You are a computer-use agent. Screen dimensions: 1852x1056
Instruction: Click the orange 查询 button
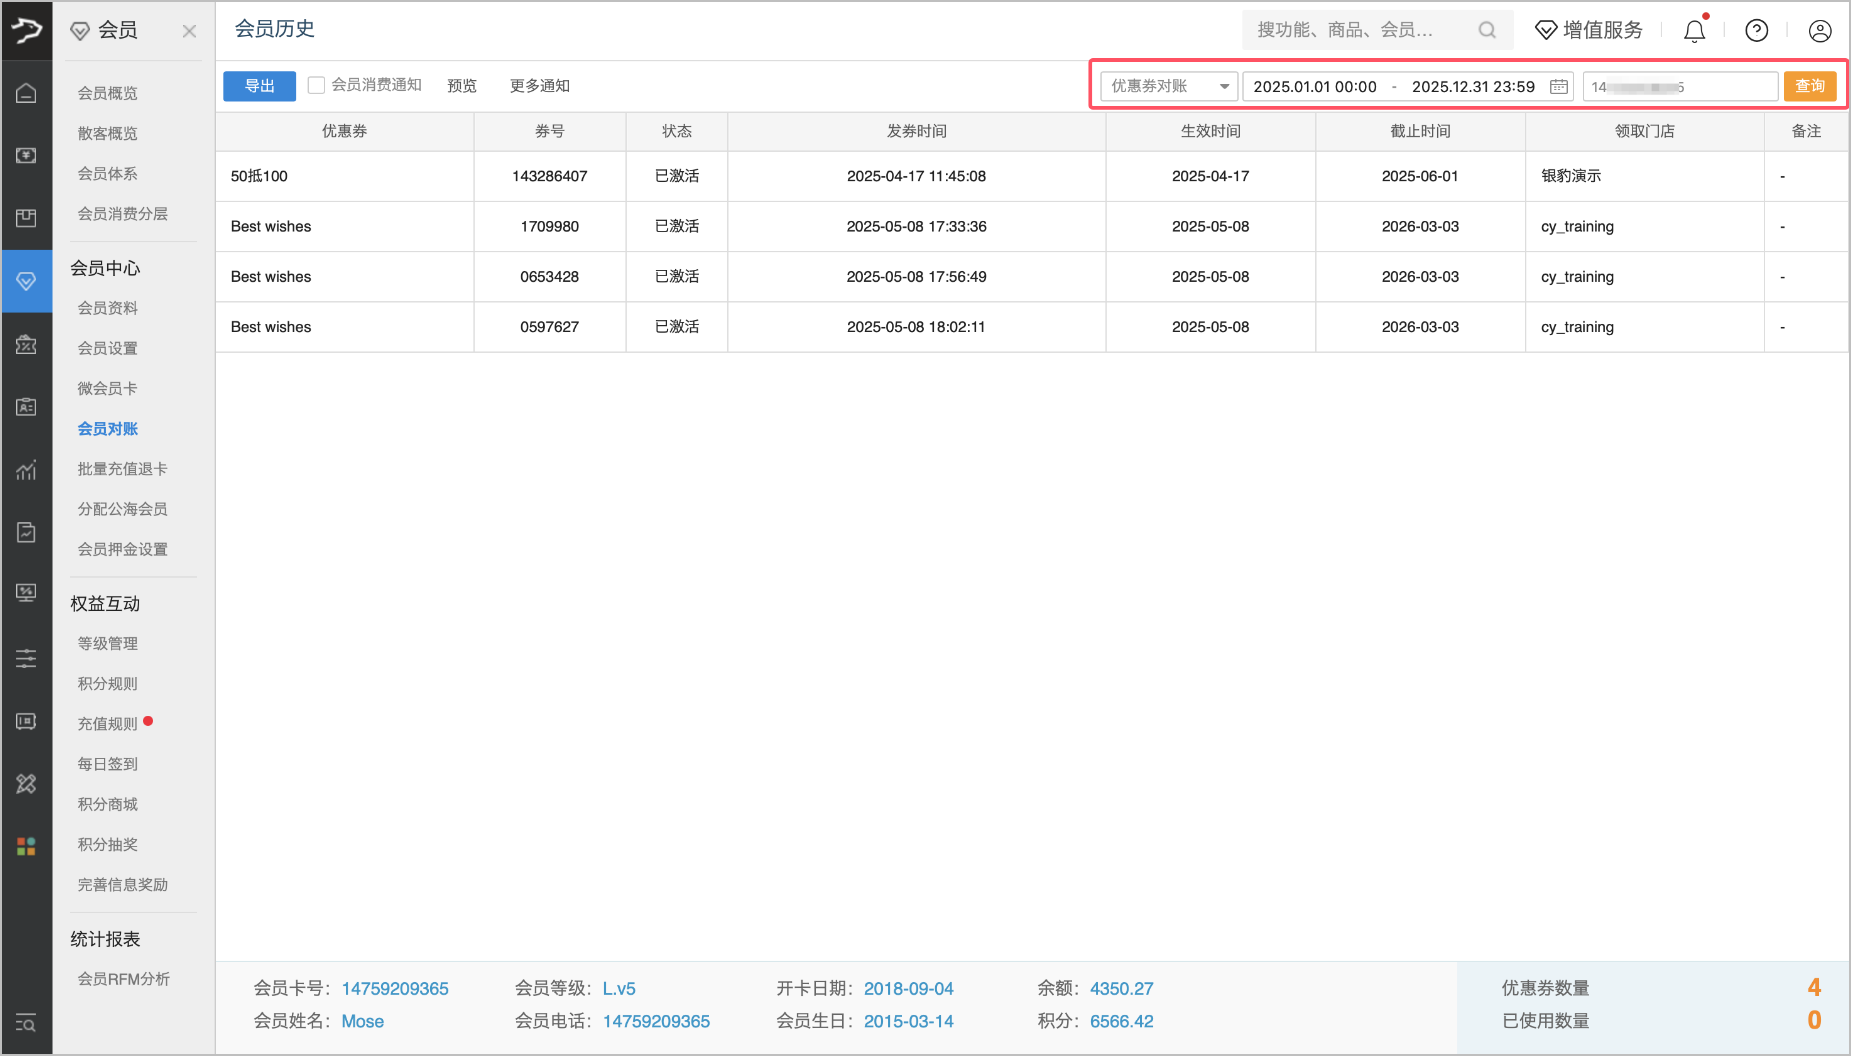(1809, 86)
